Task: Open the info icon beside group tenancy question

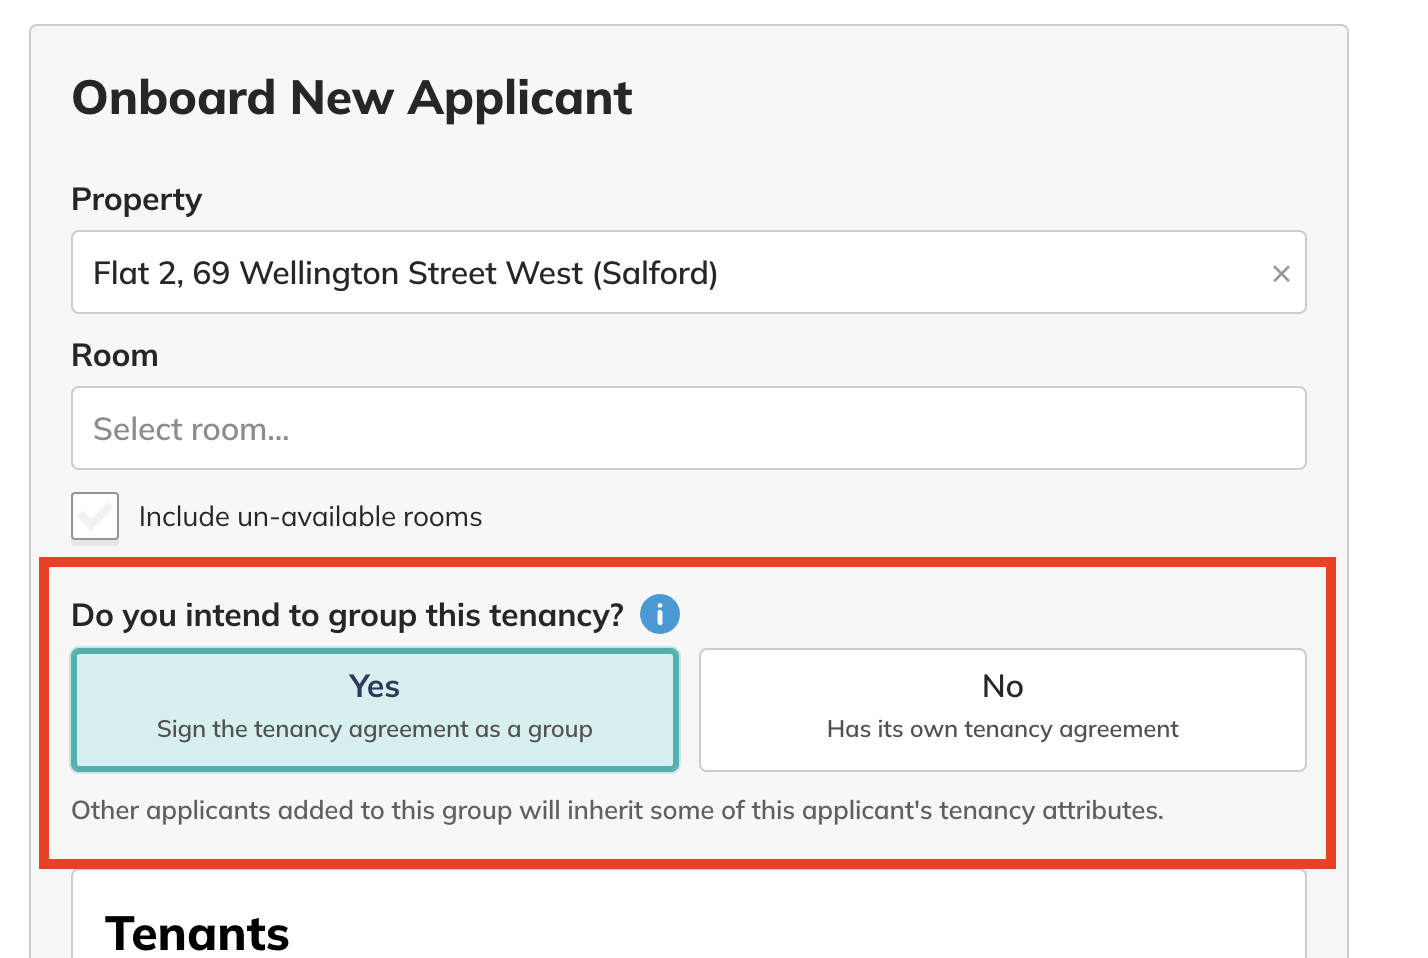Action: 660,614
